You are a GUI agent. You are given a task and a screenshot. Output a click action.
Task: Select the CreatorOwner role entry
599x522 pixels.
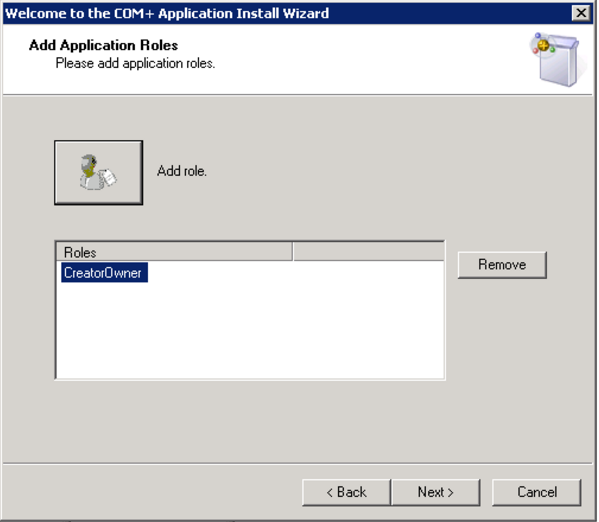[x=104, y=272]
